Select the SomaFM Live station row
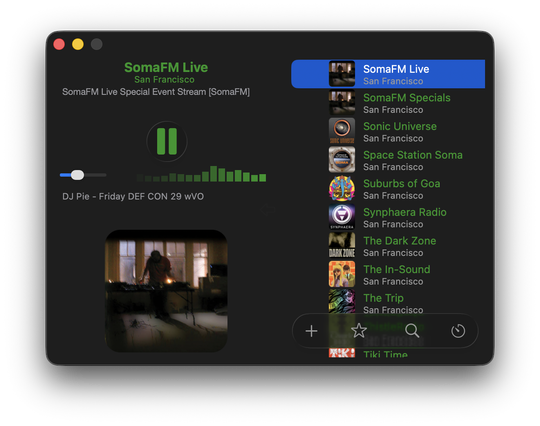The width and height of the screenshot is (540, 426). pyautogui.click(x=388, y=74)
